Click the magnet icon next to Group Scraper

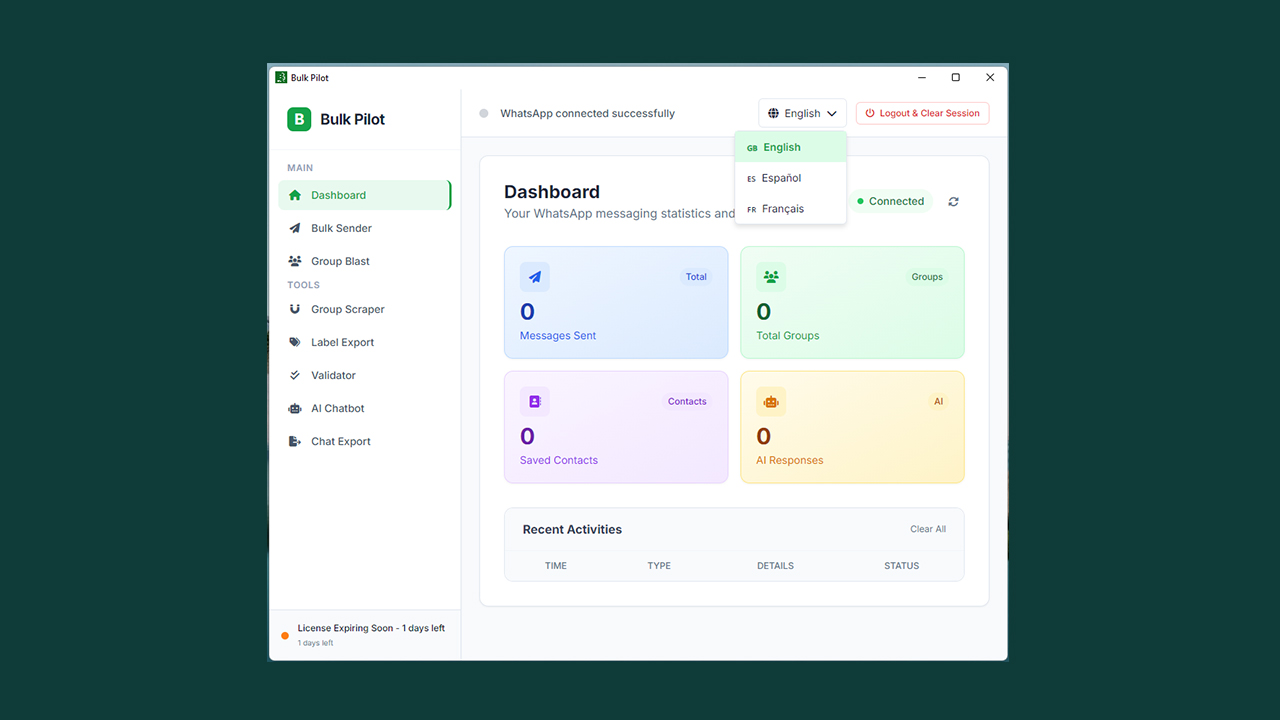coord(294,309)
